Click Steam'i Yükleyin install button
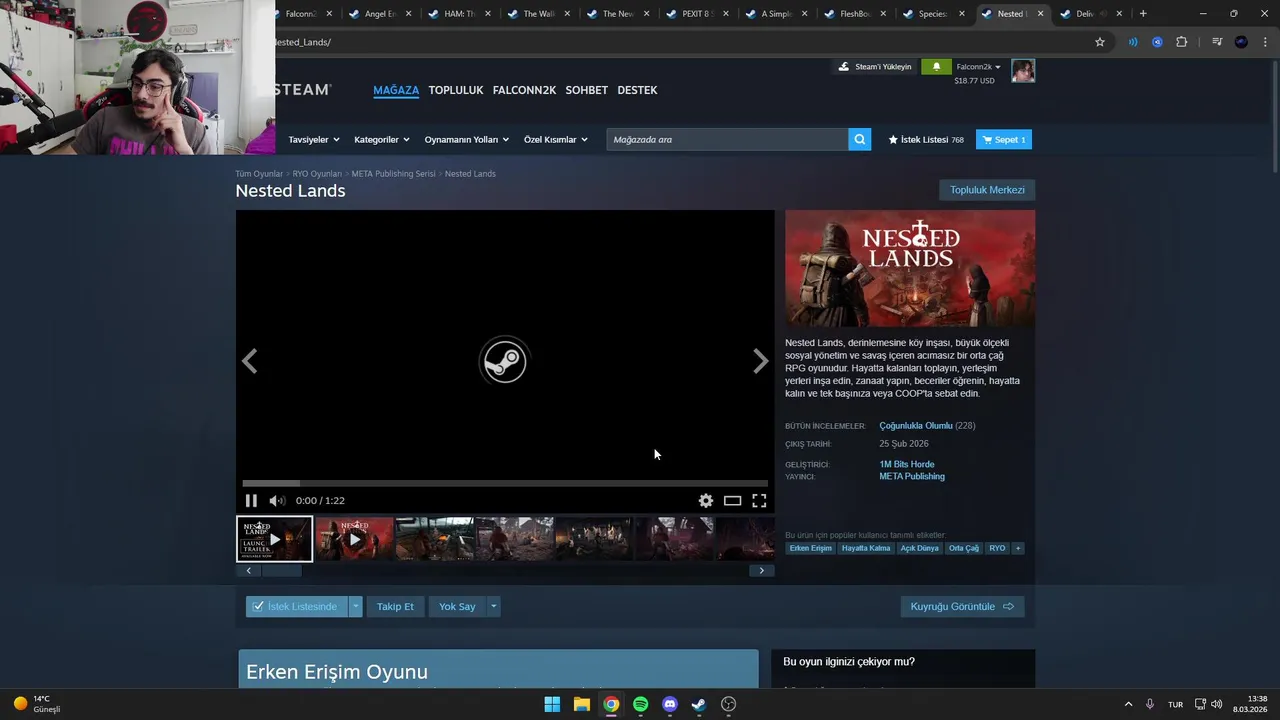The width and height of the screenshot is (1280, 720). [x=875, y=67]
